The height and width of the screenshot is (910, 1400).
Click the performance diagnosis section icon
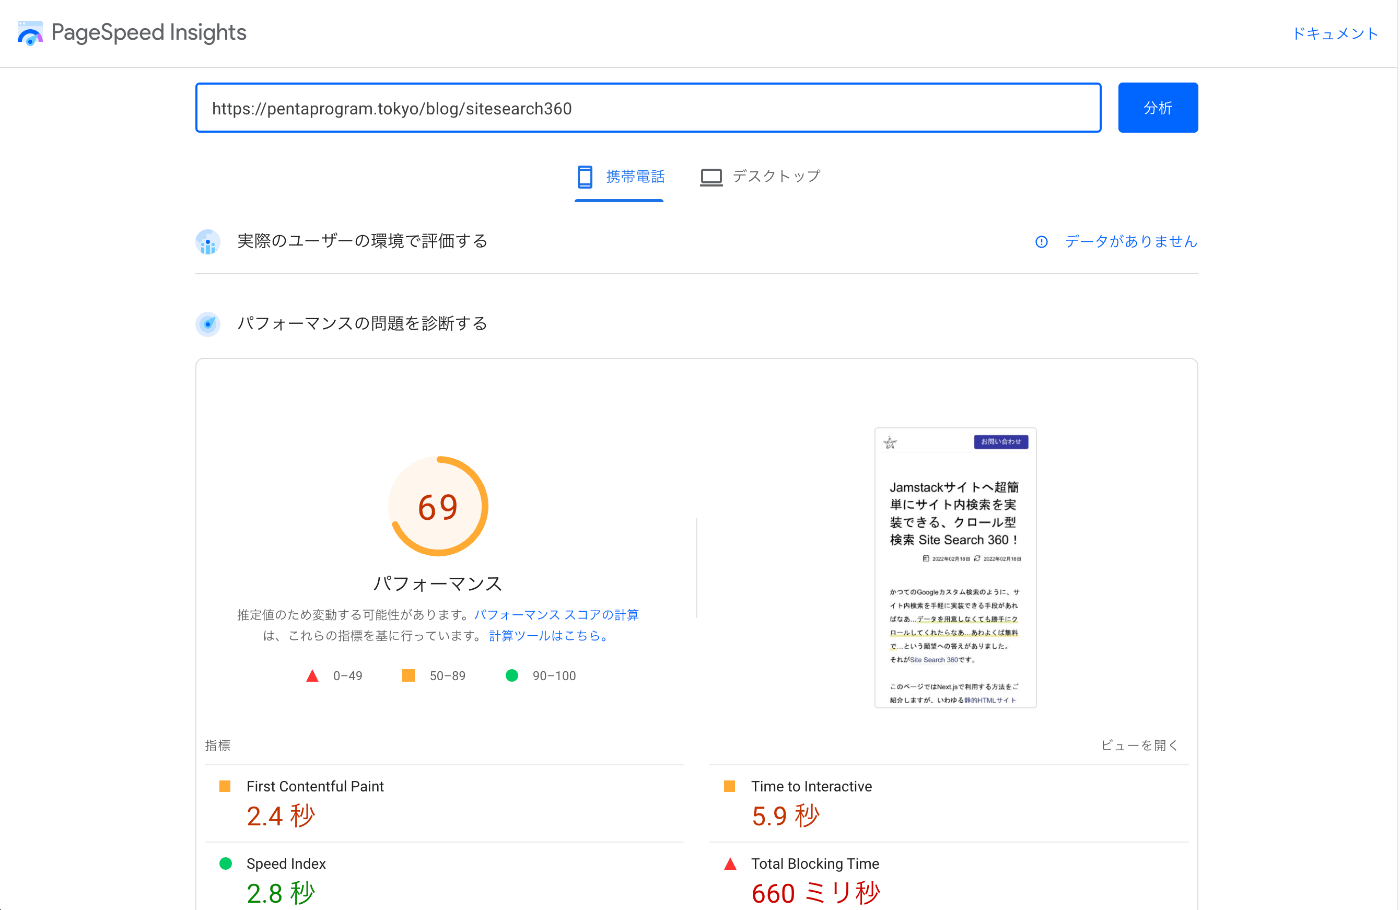coord(208,324)
